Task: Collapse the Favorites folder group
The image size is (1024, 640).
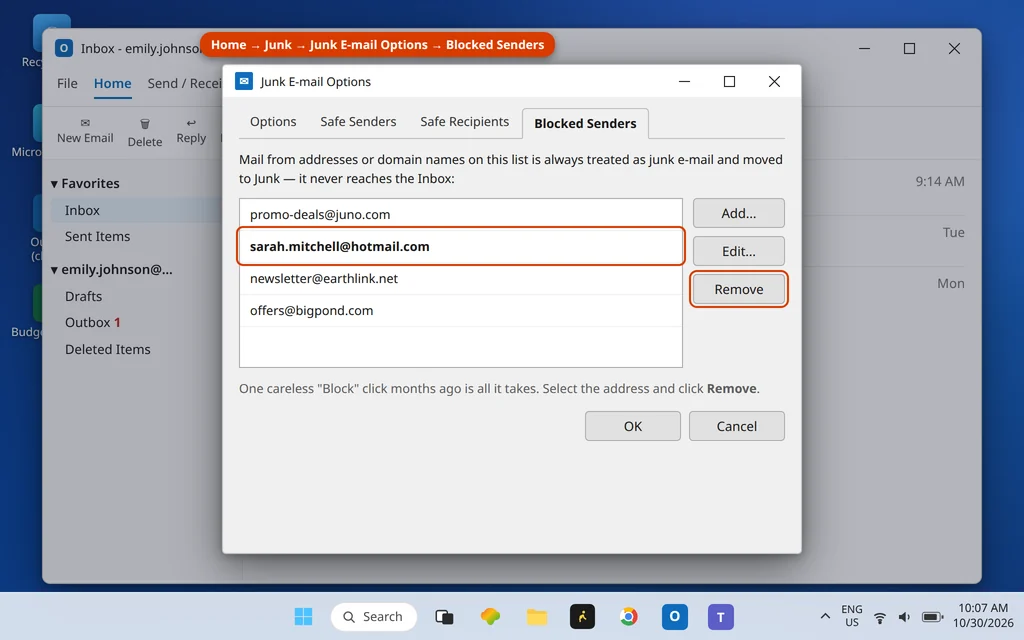Action: coord(54,184)
